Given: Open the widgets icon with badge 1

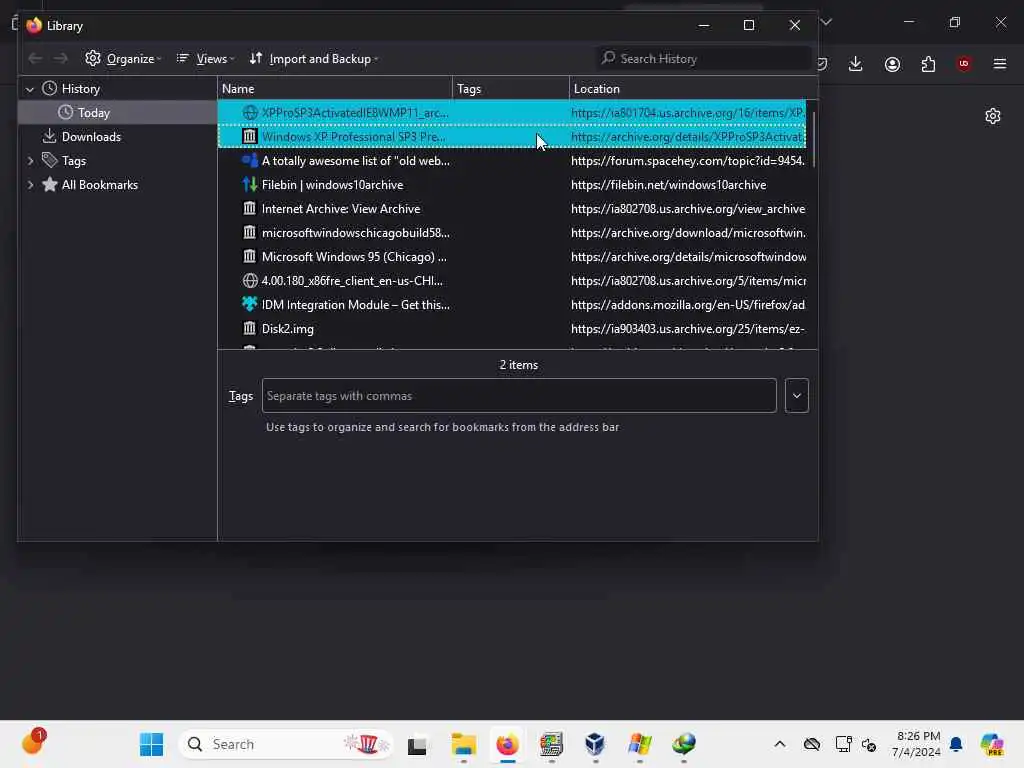Looking at the screenshot, I should [33, 742].
